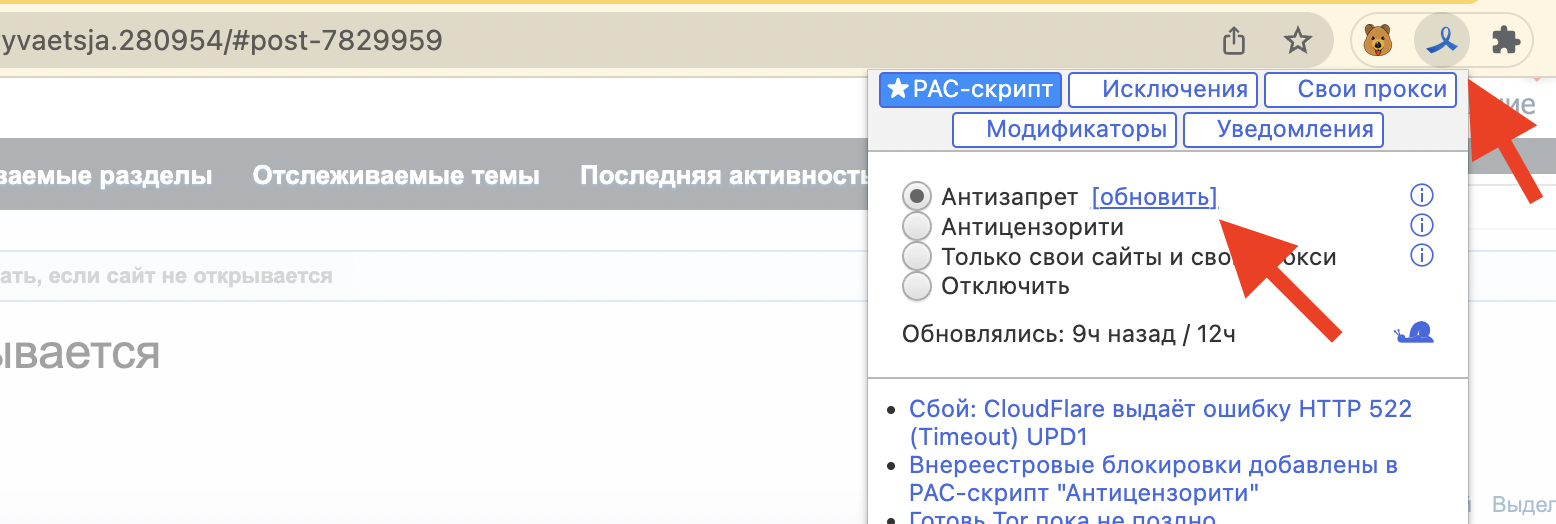Viewport: 1556px width, 524px height.
Task: Open info icon for Антизапрет
Action: click(x=1421, y=195)
